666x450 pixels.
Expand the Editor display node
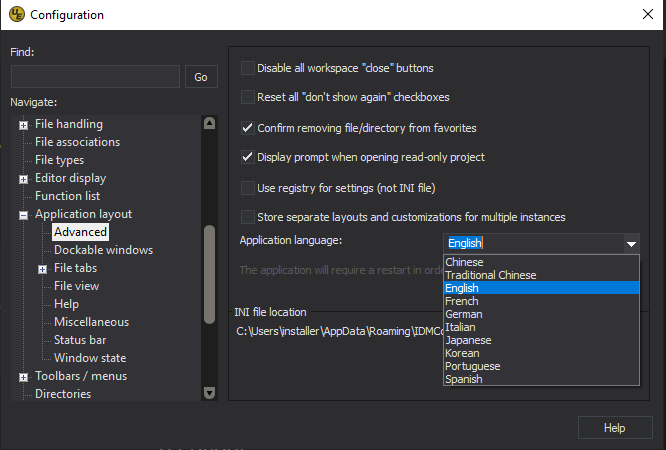pyautogui.click(x=23, y=179)
